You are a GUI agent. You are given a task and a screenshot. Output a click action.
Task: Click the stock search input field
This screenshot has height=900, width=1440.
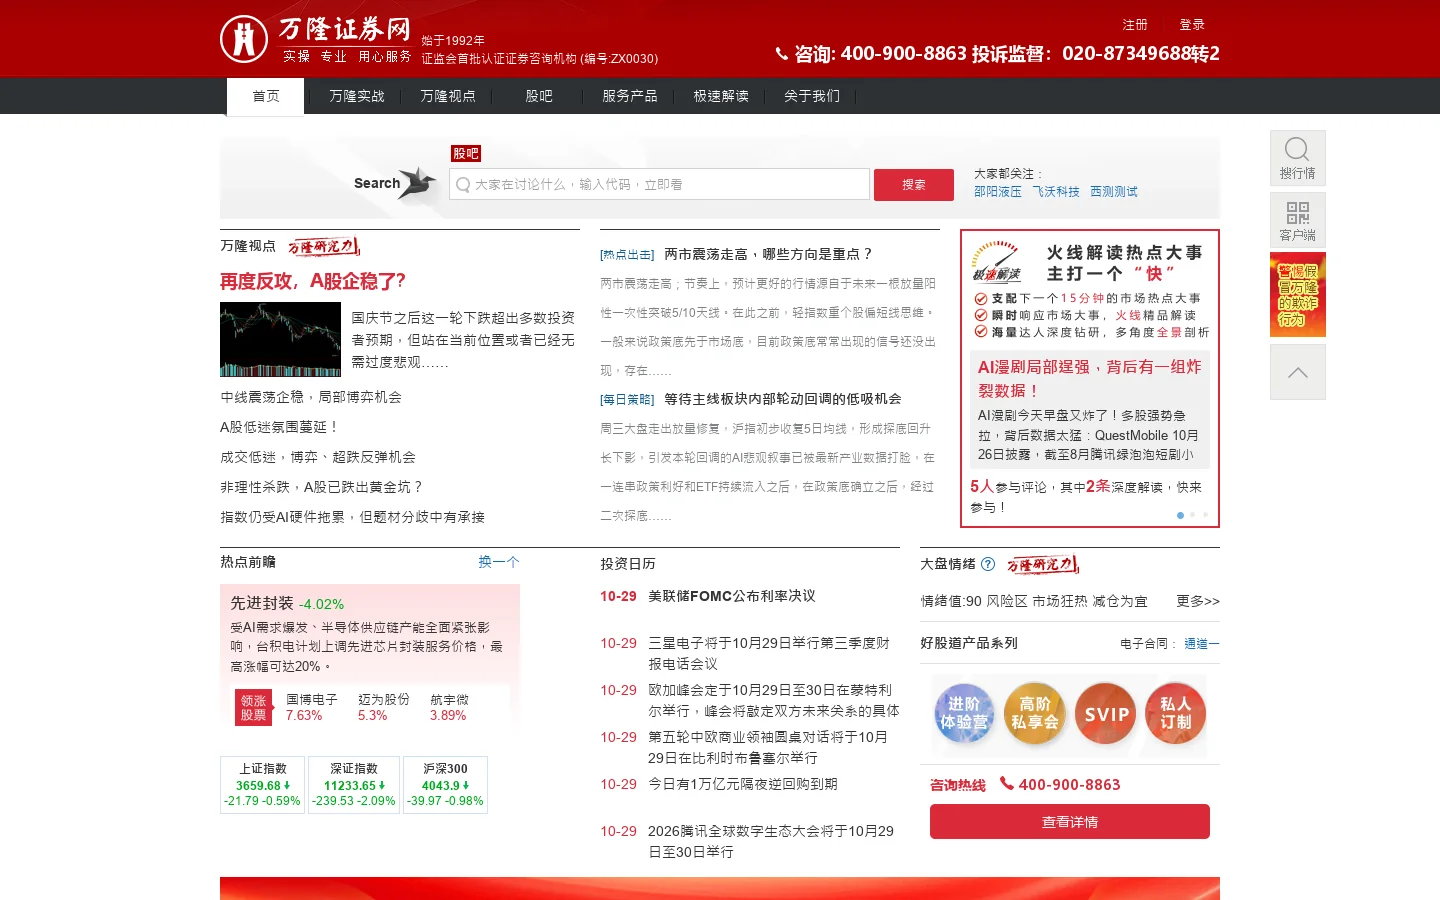(660, 184)
